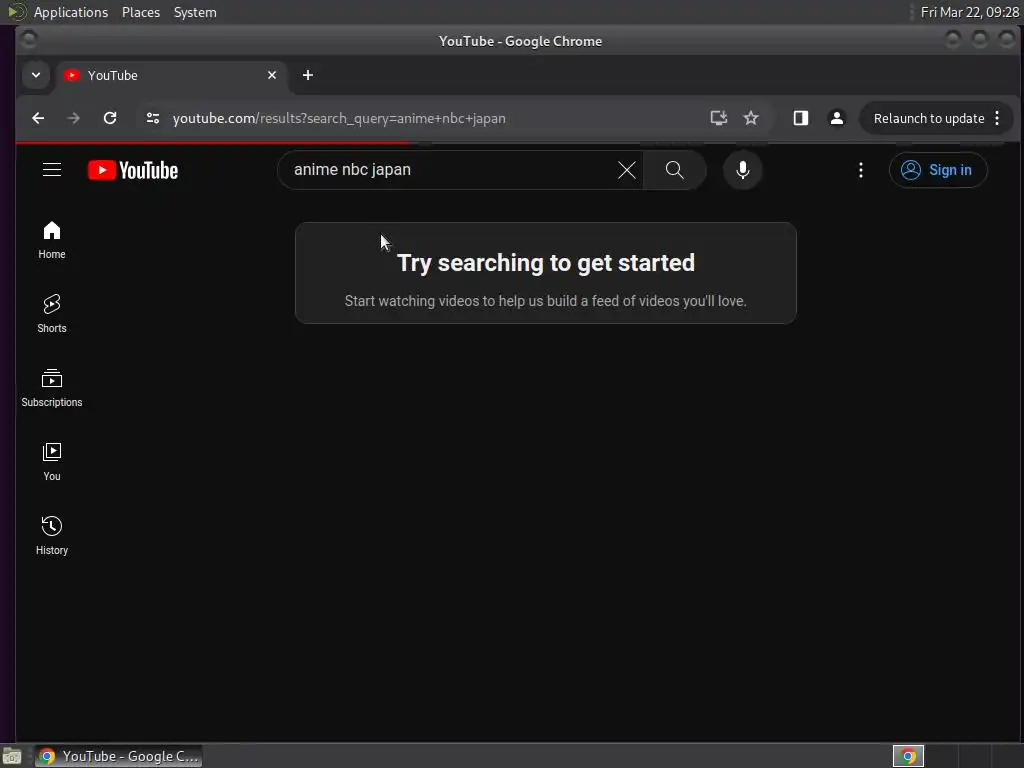Open the YouTube hamburger guide menu
Viewport: 1024px width, 768px height.
pos(52,170)
